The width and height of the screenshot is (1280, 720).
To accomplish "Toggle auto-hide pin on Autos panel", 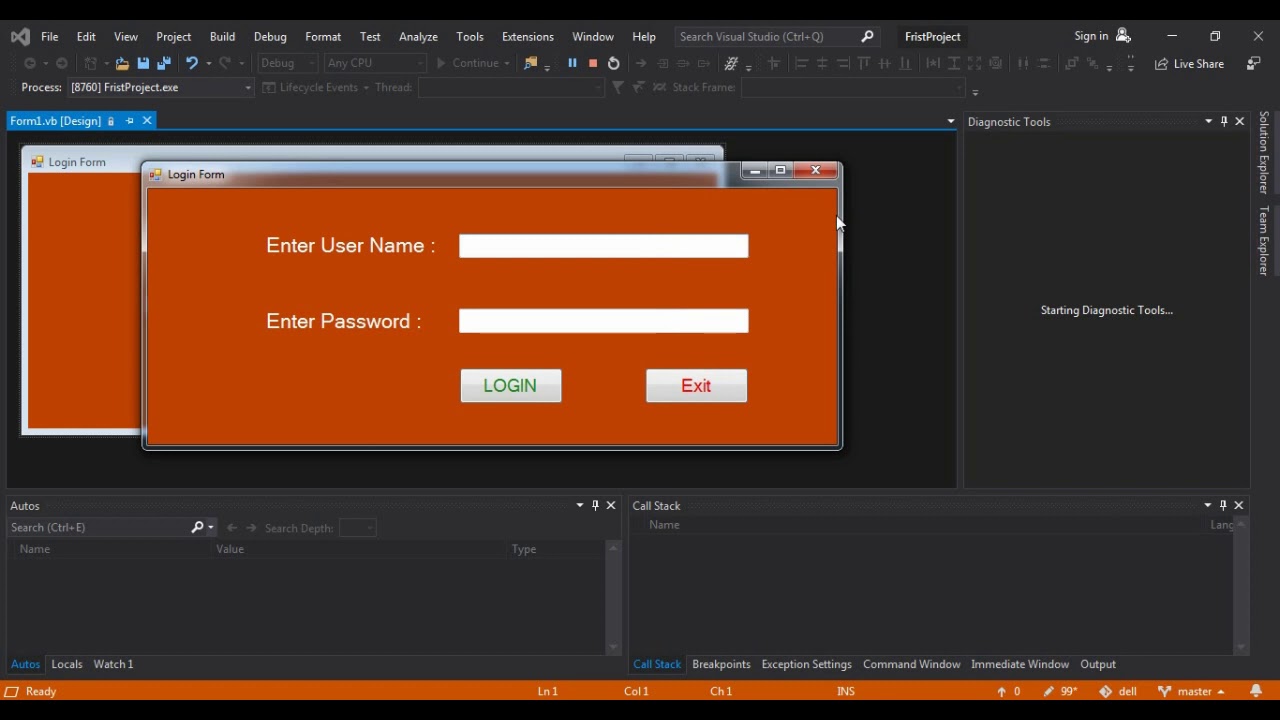I will 595,505.
